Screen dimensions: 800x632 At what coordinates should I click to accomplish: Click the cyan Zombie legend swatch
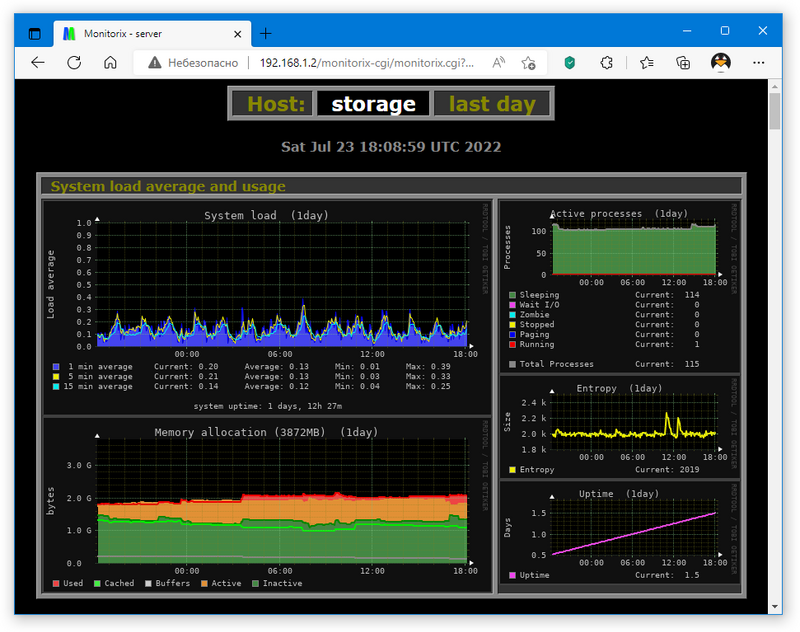pyautogui.click(x=512, y=315)
